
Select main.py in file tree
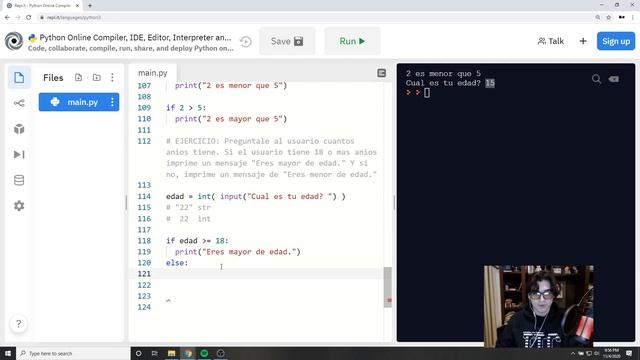pyautogui.click(x=79, y=102)
